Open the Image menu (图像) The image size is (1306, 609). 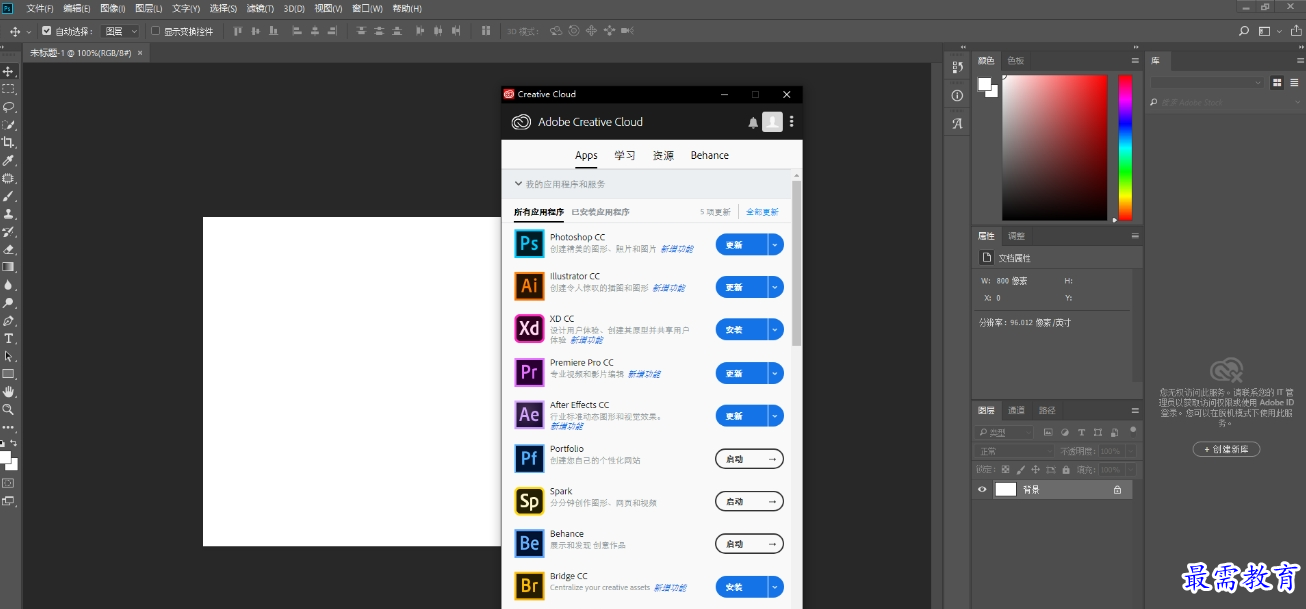[113, 8]
